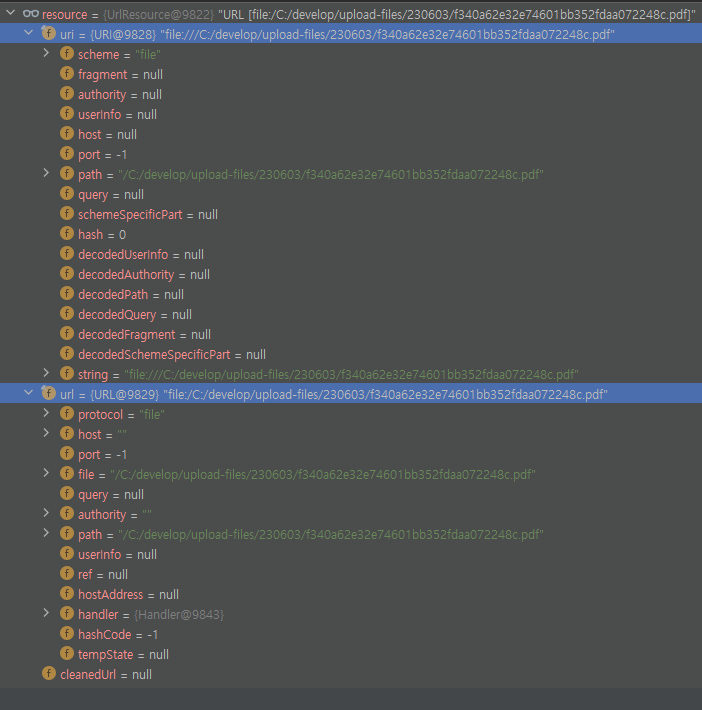Click the {Handler@9843} value text
This screenshot has width=702, height=710.
(x=179, y=614)
